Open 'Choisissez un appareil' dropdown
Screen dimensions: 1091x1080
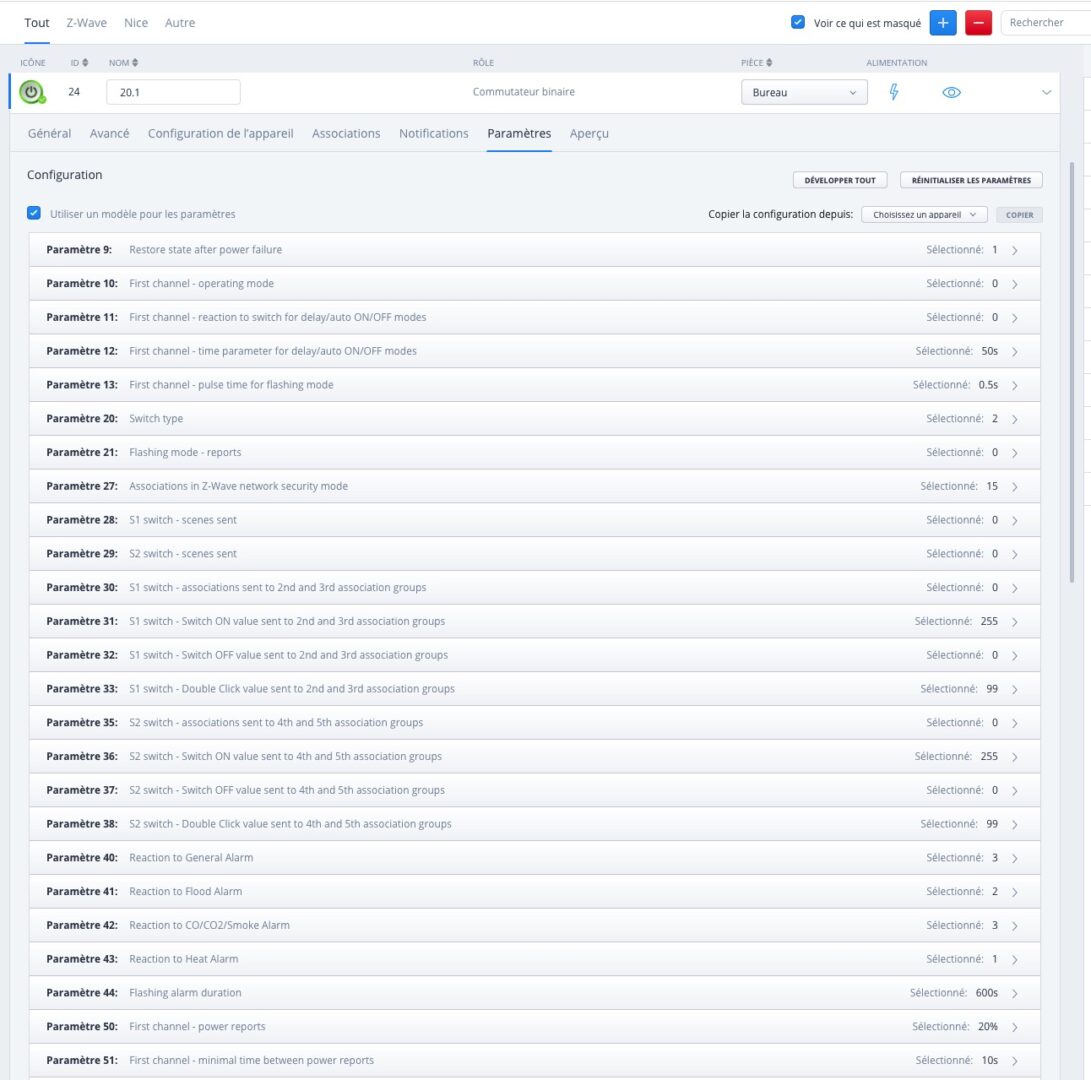click(924, 214)
